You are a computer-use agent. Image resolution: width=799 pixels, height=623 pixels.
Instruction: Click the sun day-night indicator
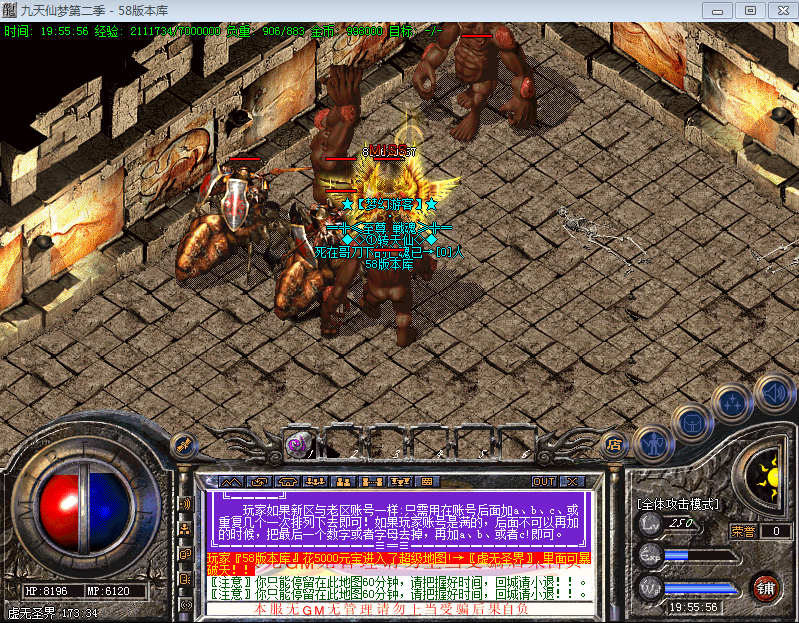[769, 477]
